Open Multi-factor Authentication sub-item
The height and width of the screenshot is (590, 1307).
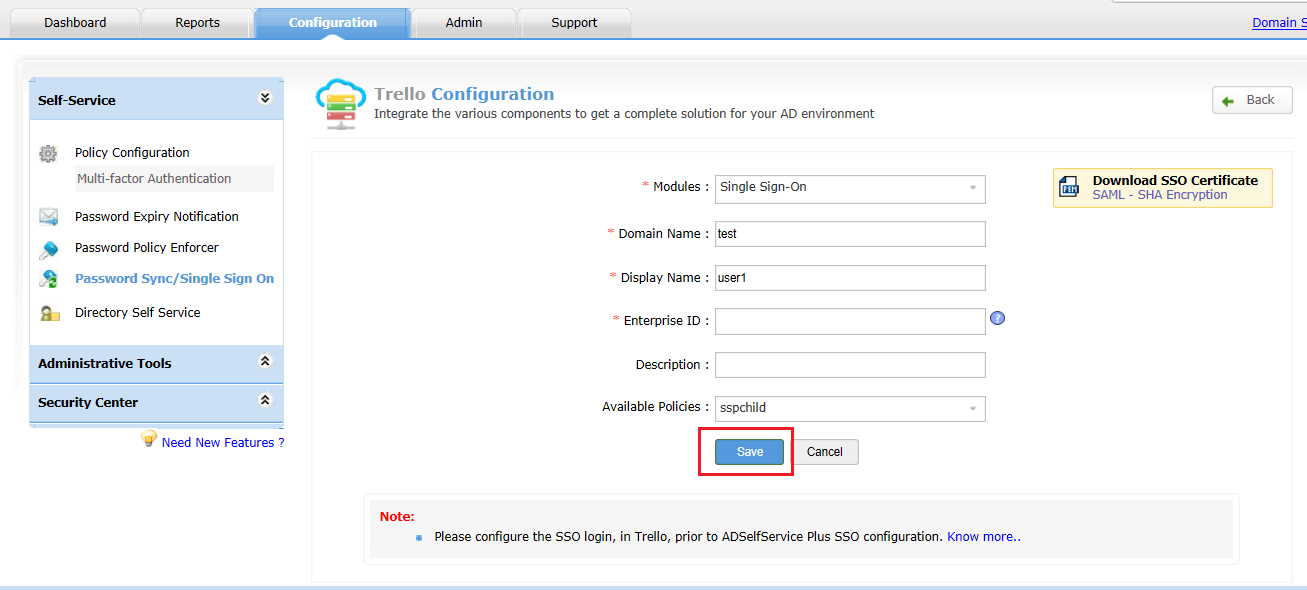[154, 179]
